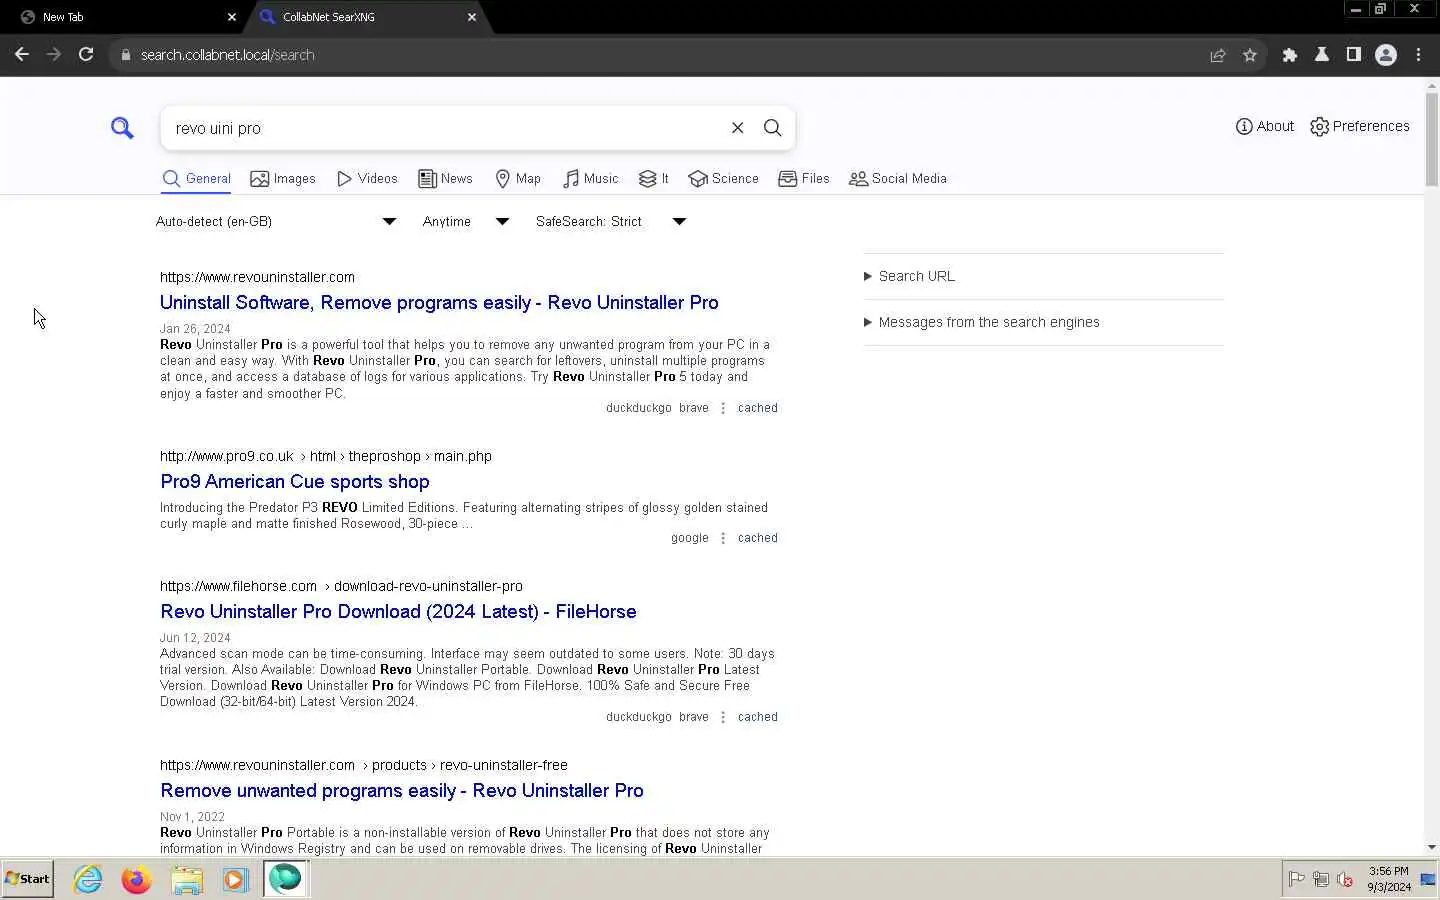The image size is (1440, 900).
Task: Click the Show desktop button
Action: click(x=1429, y=879)
